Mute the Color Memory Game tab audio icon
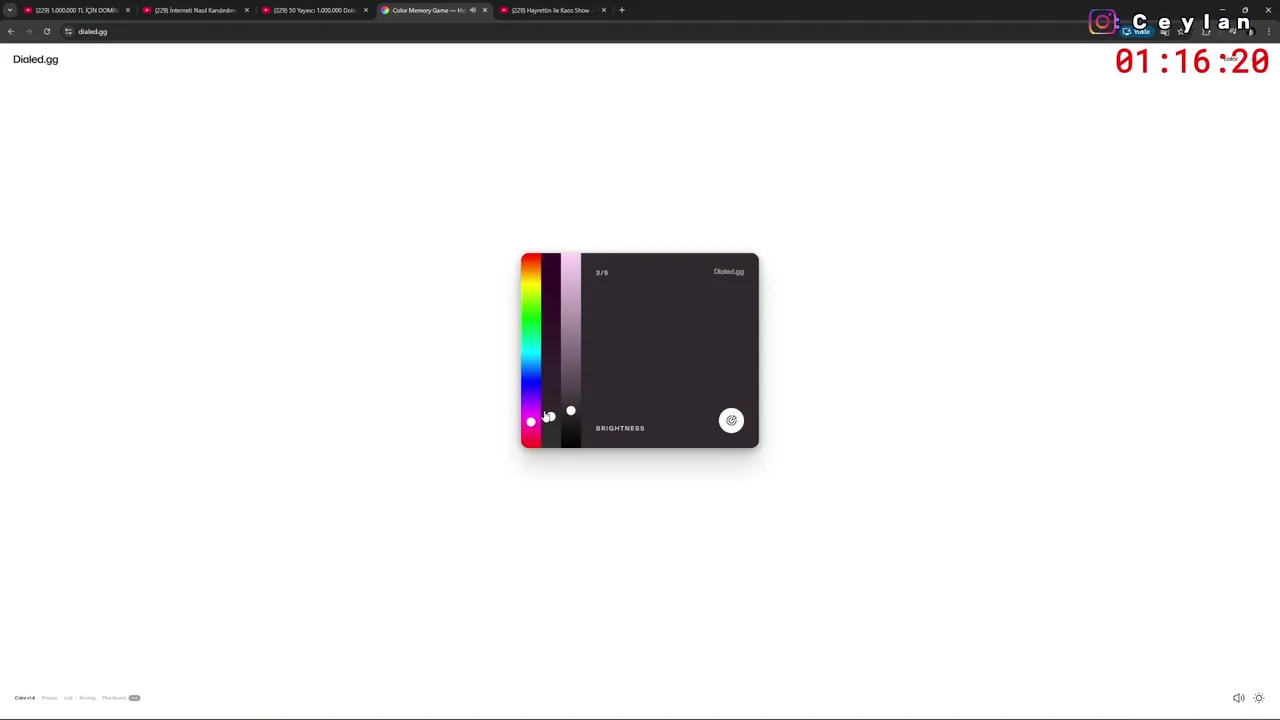This screenshot has height=720, width=1280. click(x=473, y=10)
